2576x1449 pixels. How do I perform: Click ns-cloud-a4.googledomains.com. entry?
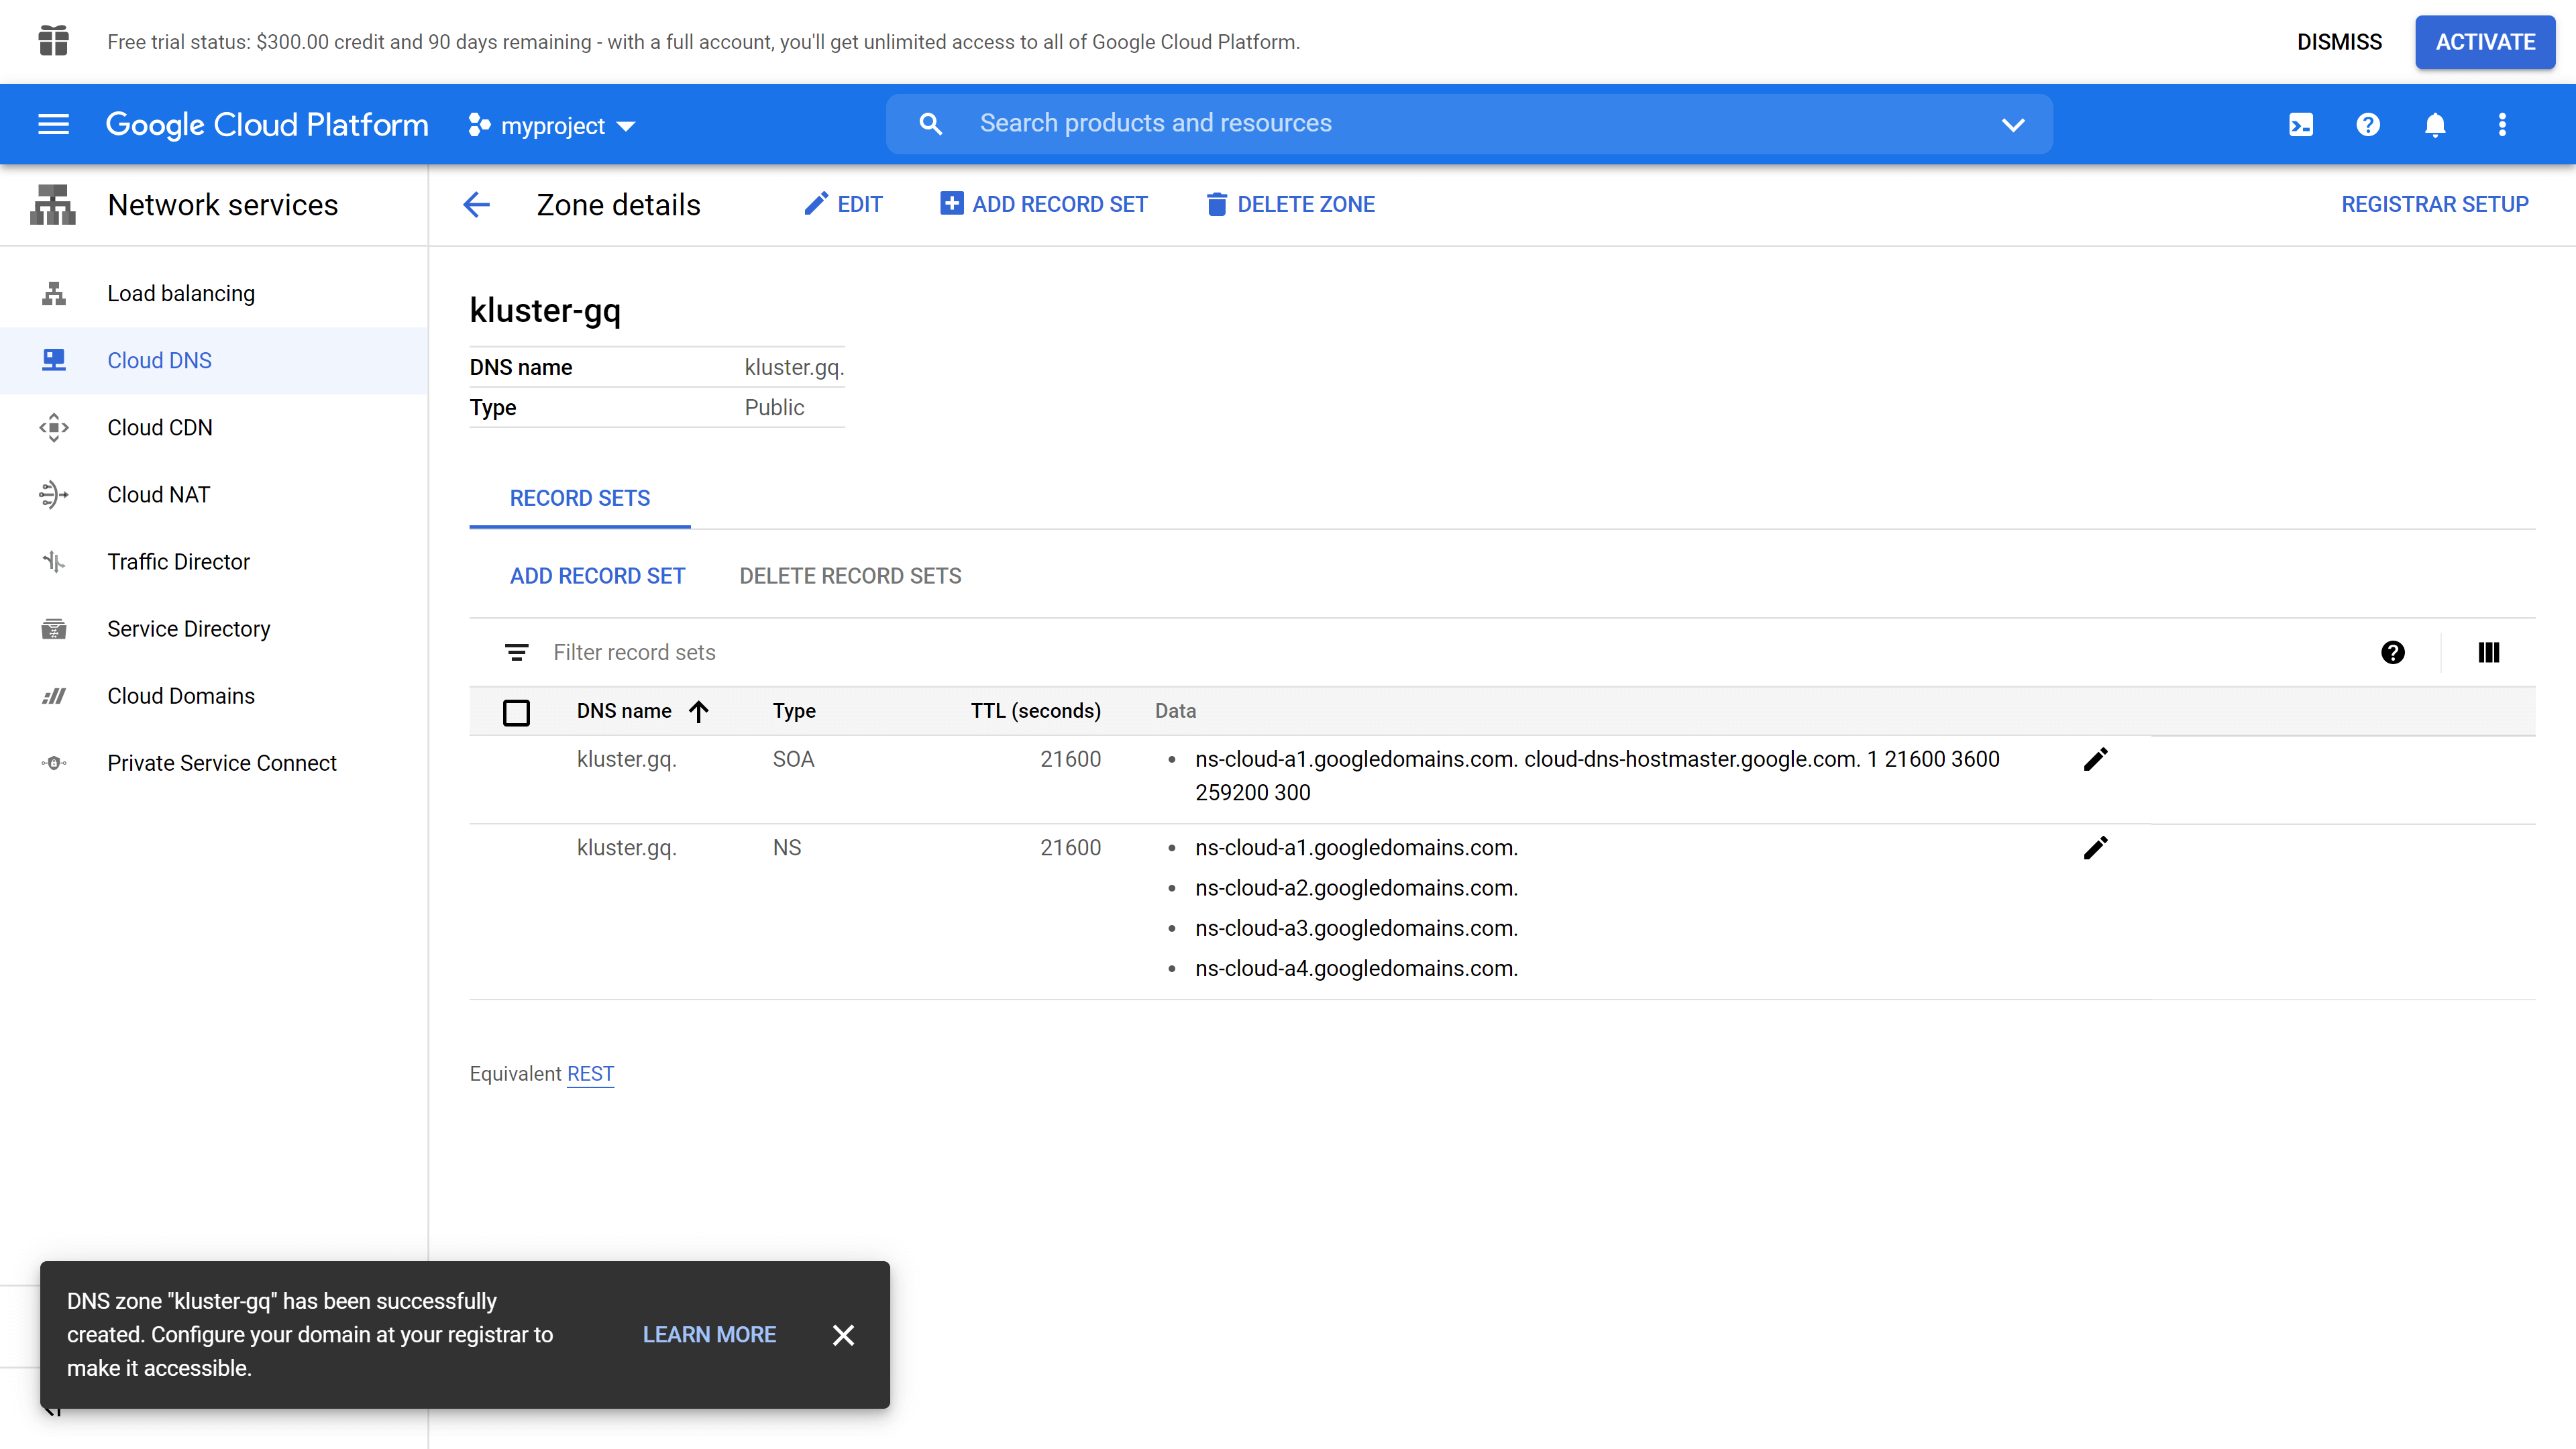click(1356, 968)
